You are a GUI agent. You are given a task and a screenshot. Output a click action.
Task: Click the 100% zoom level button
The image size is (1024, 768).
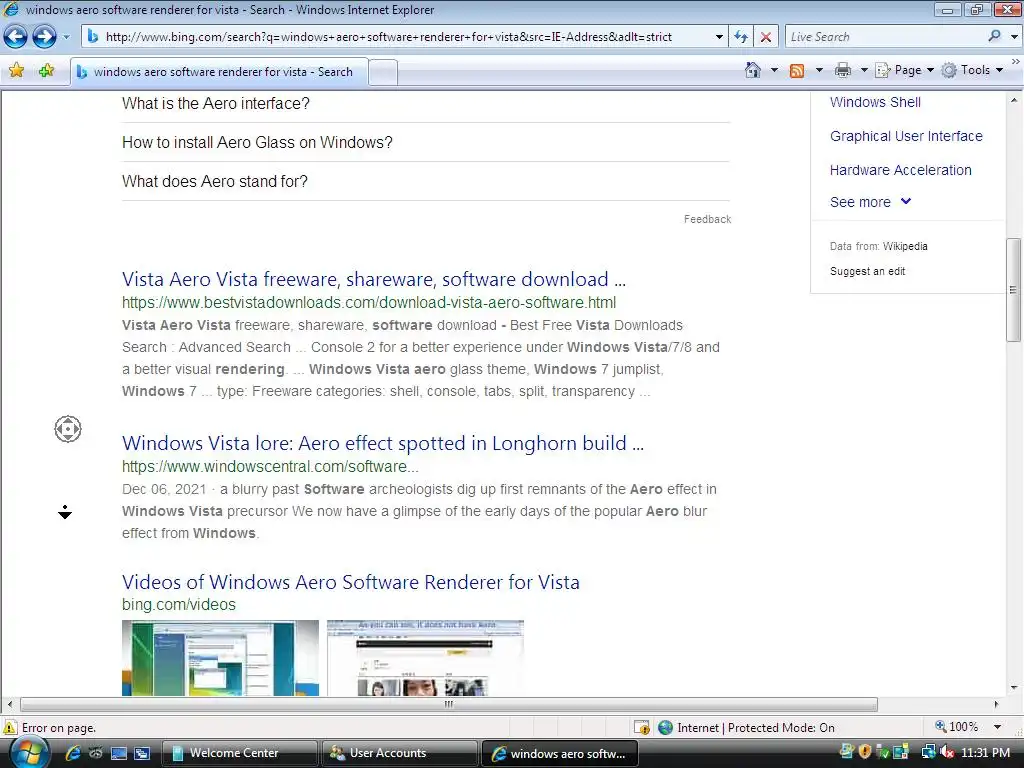click(x=957, y=727)
